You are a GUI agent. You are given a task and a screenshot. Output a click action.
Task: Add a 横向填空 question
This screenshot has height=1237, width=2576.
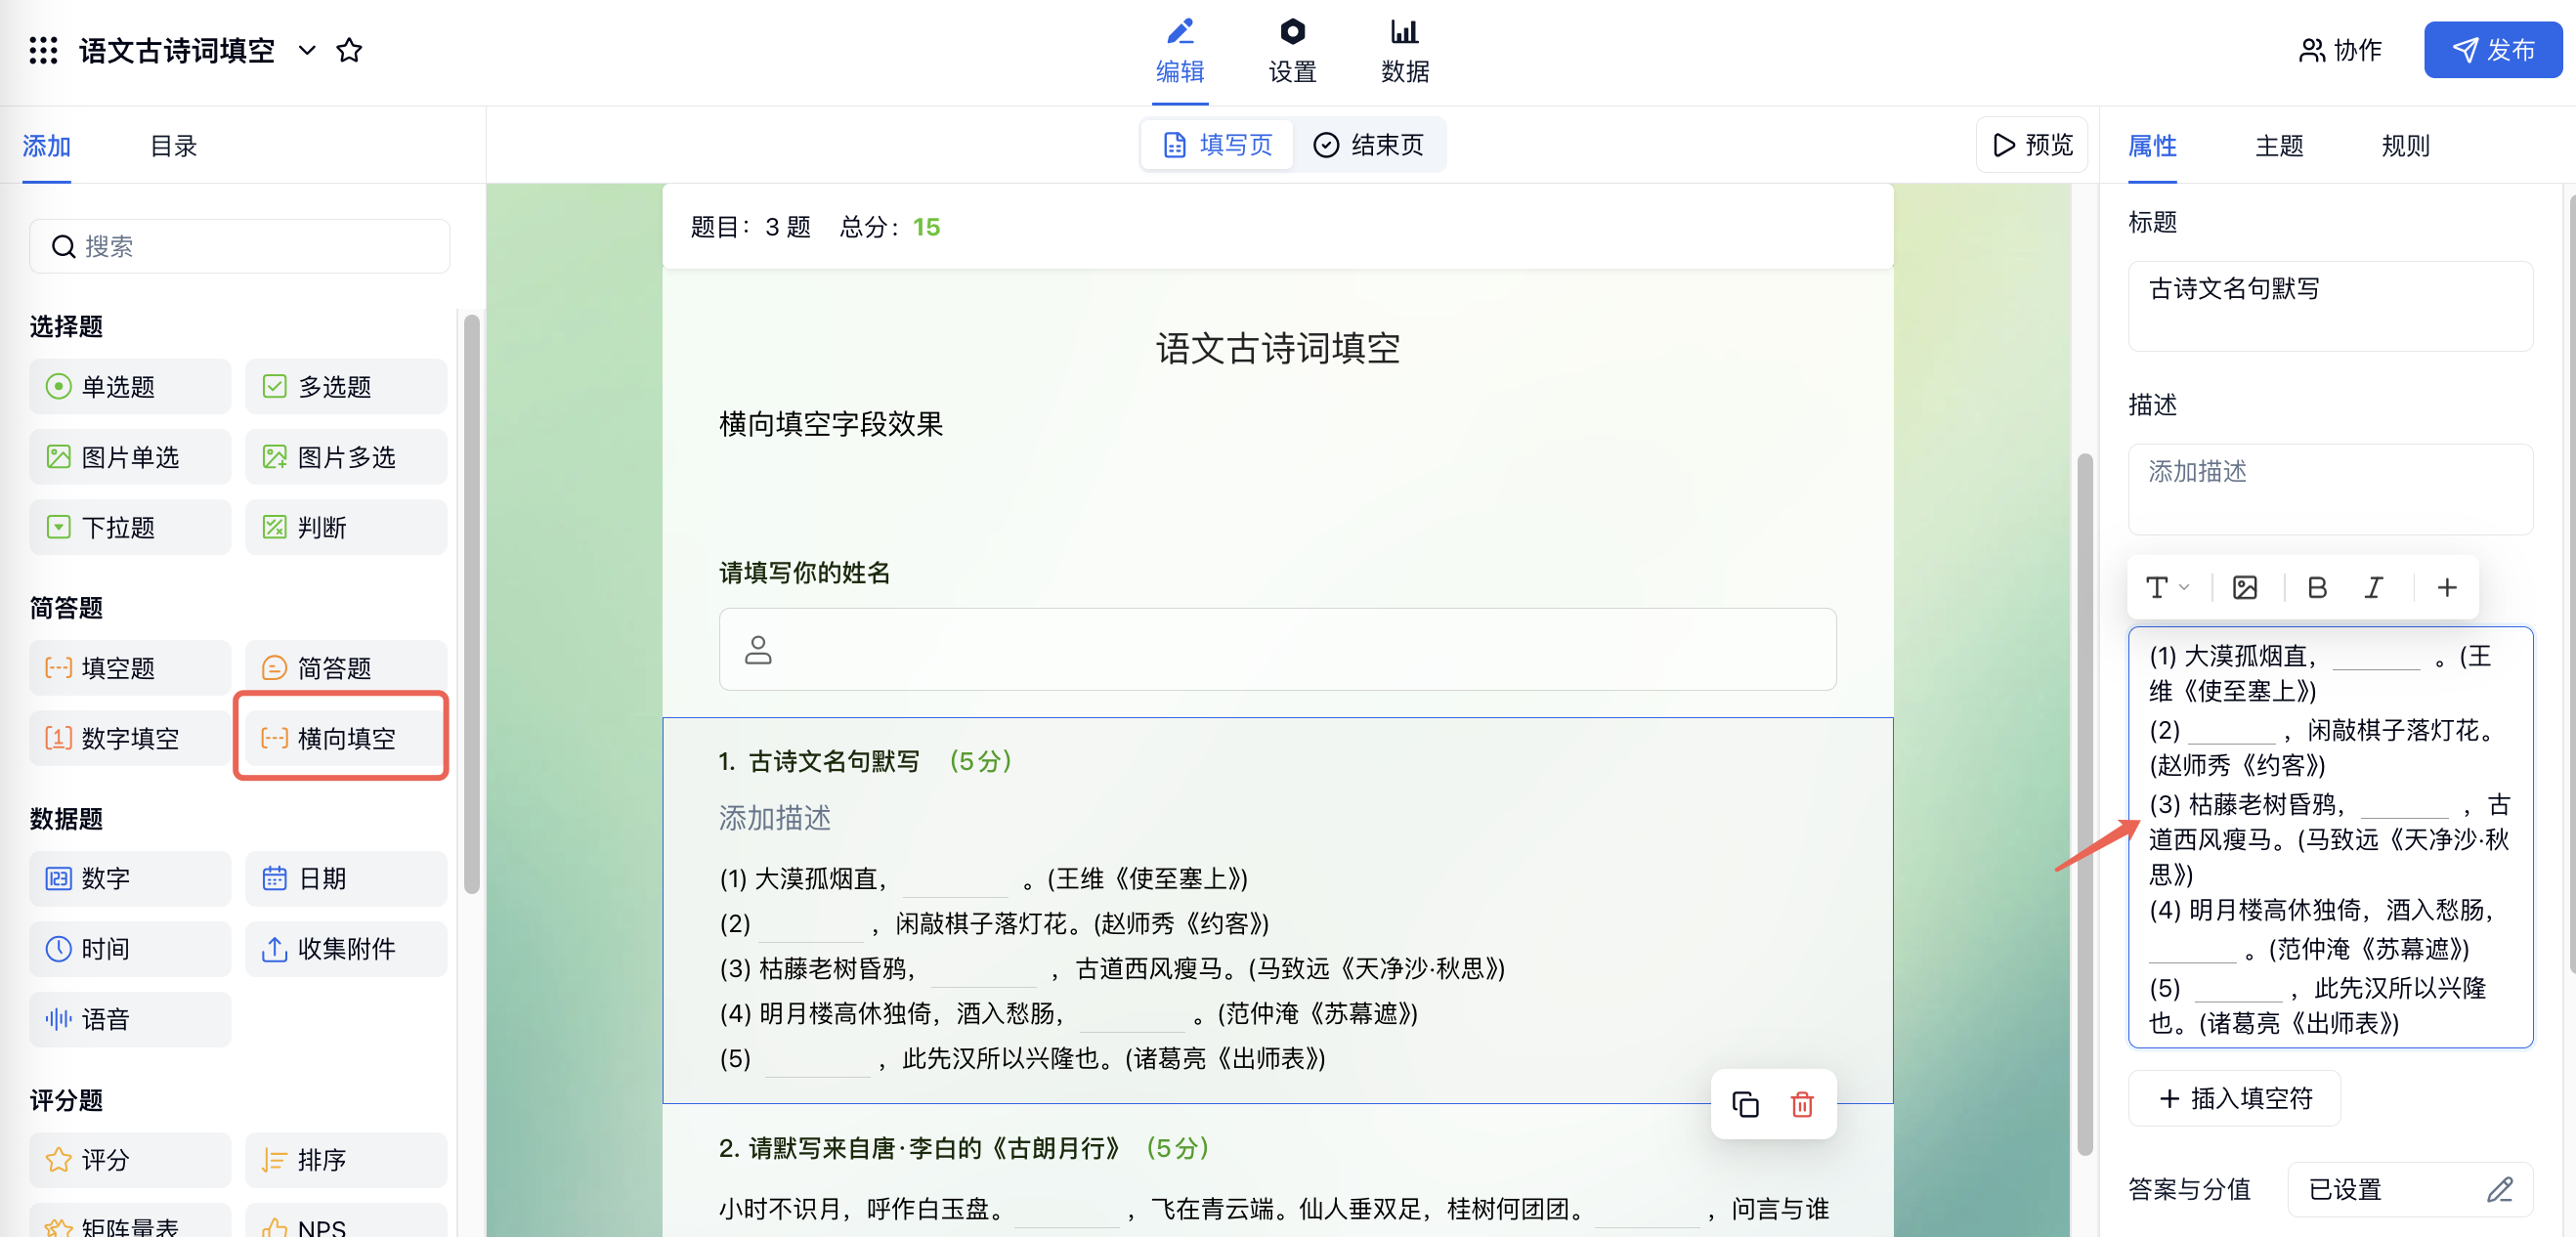(x=346, y=738)
